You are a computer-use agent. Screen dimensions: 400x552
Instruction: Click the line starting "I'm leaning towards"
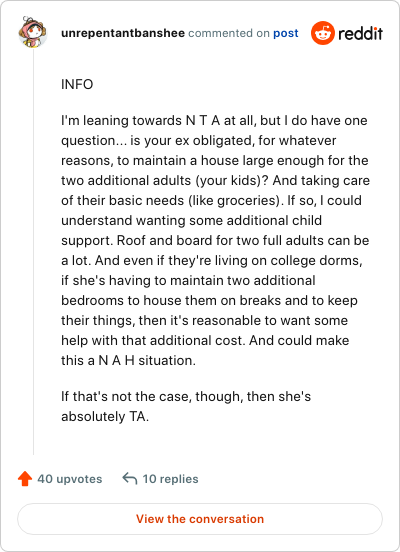click(214, 120)
